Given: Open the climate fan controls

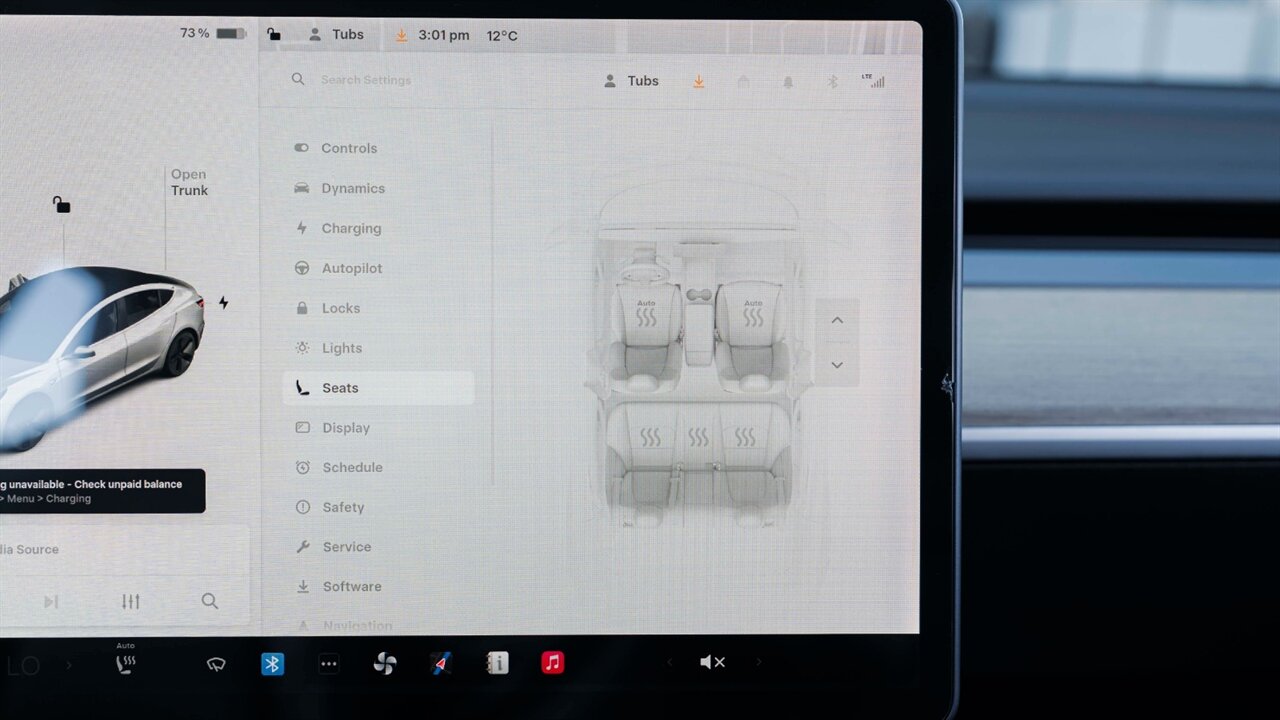Looking at the screenshot, I should click(385, 663).
